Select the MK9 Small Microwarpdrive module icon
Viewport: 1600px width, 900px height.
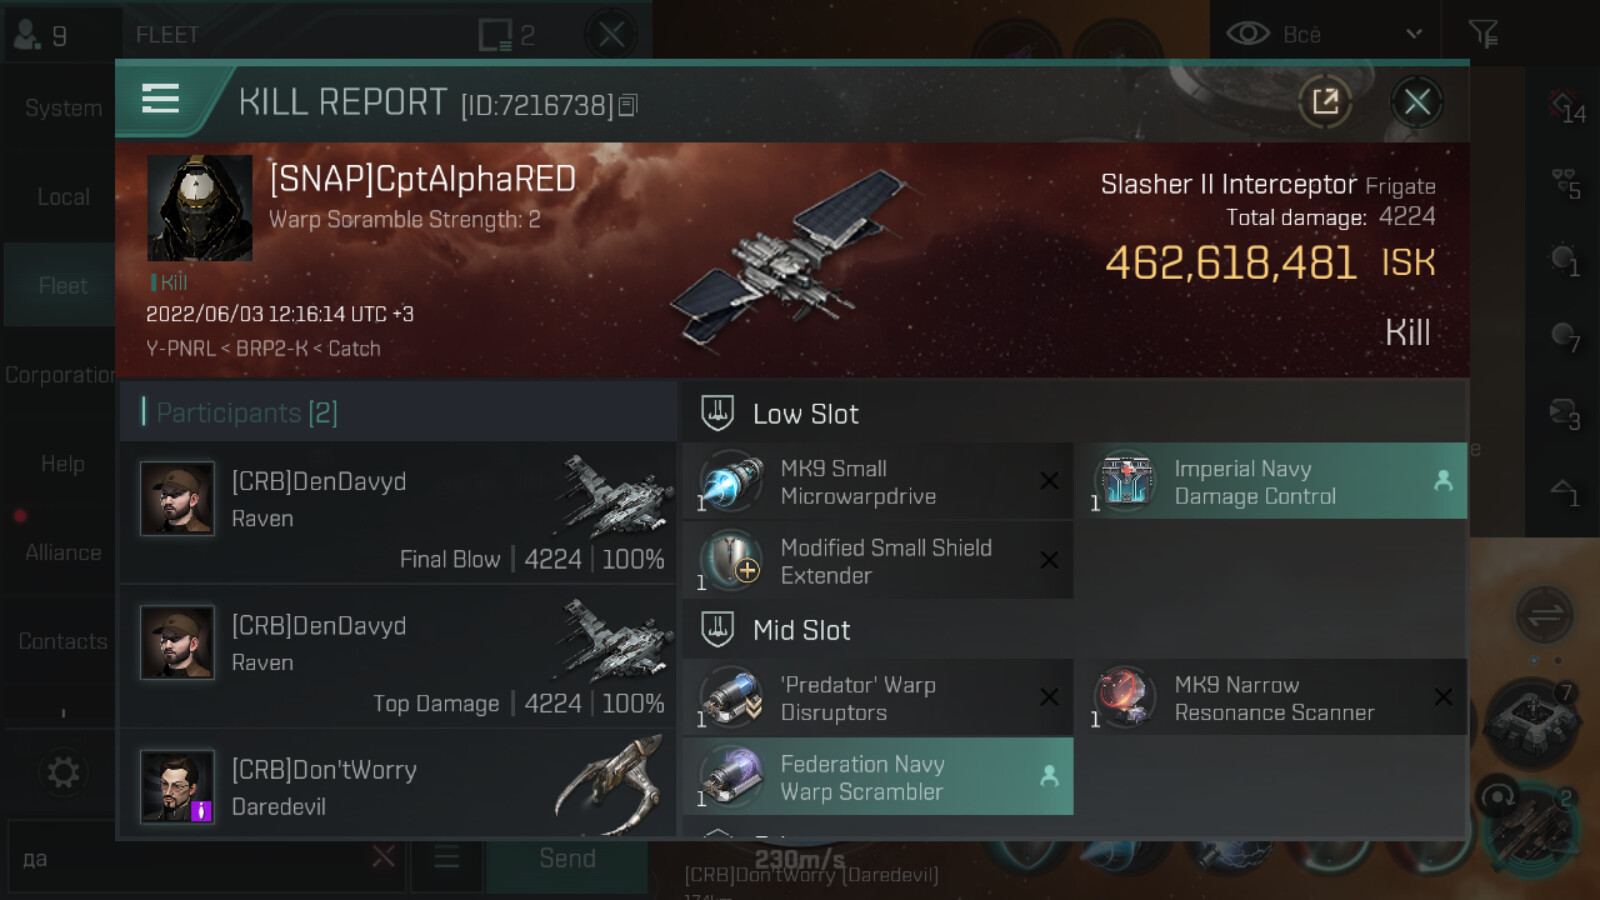[x=731, y=481]
